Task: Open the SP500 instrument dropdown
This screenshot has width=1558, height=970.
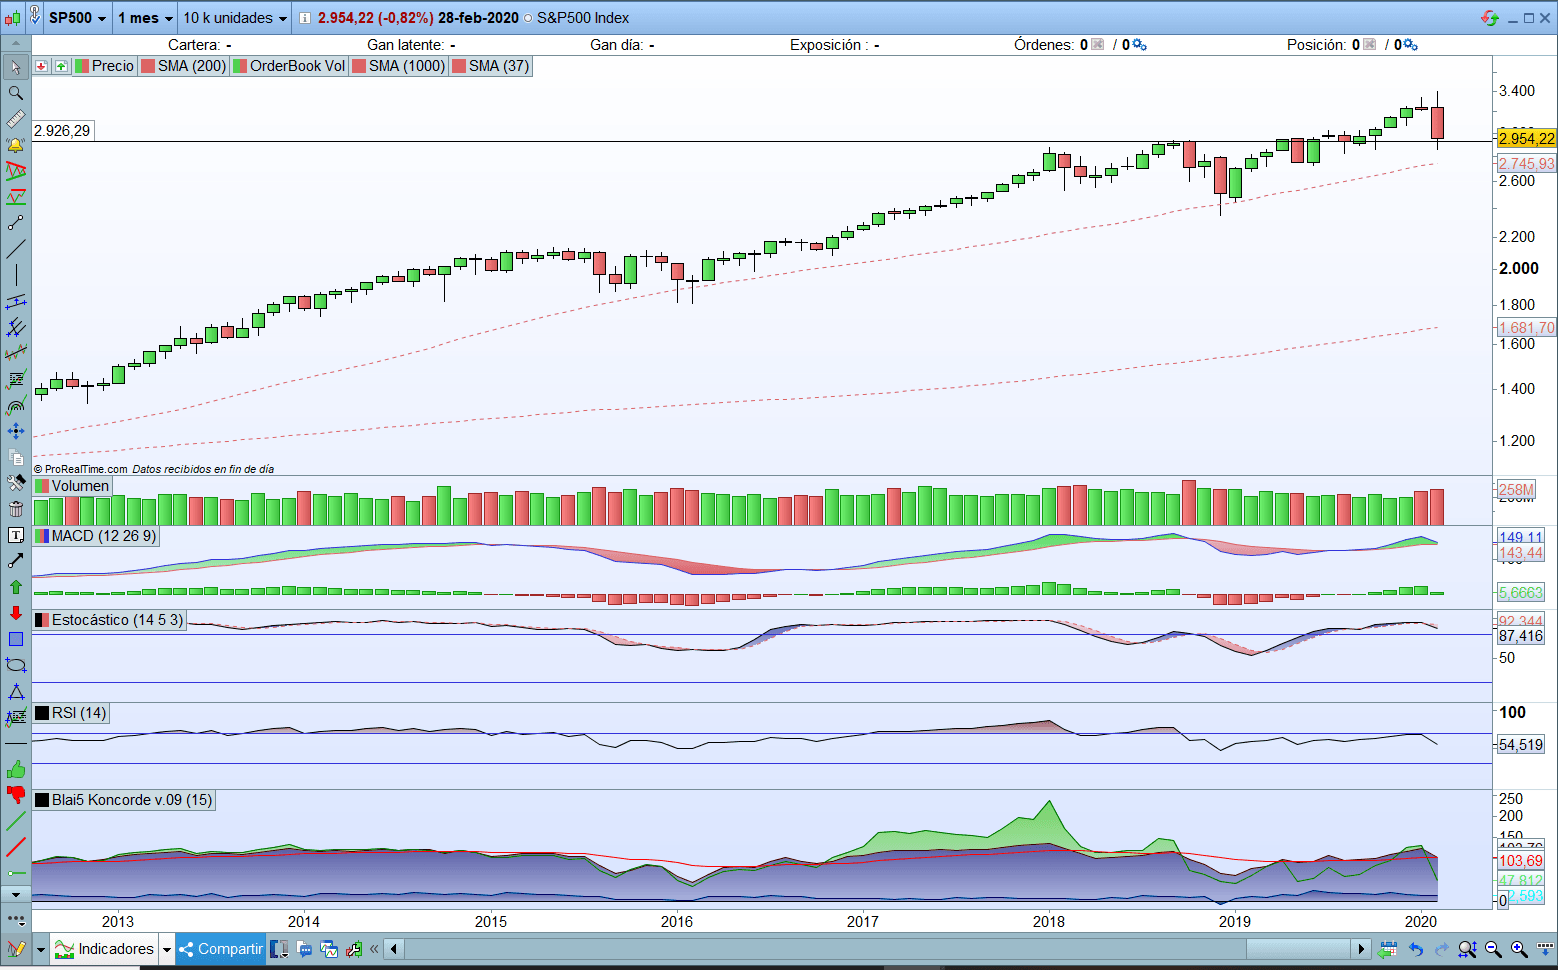Action: pyautogui.click(x=77, y=18)
